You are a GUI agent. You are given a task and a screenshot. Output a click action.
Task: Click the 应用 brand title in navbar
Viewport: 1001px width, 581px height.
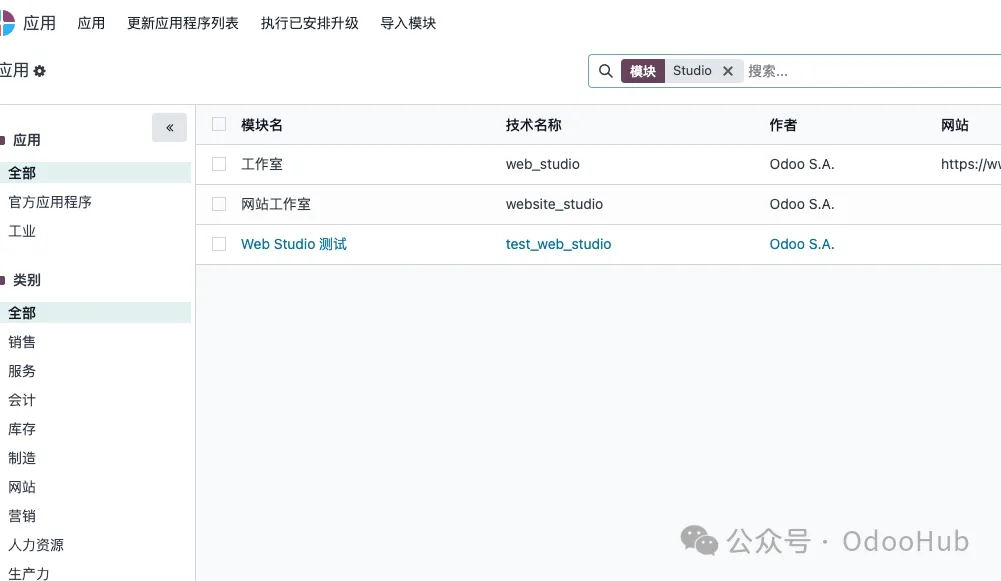click(40, 23)
